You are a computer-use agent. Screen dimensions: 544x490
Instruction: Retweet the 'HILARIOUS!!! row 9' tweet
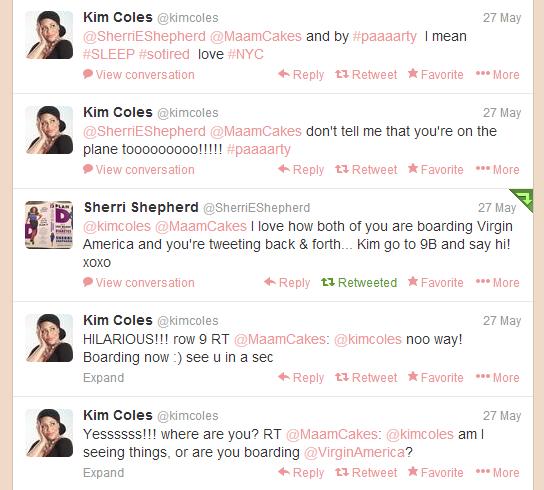366,378
